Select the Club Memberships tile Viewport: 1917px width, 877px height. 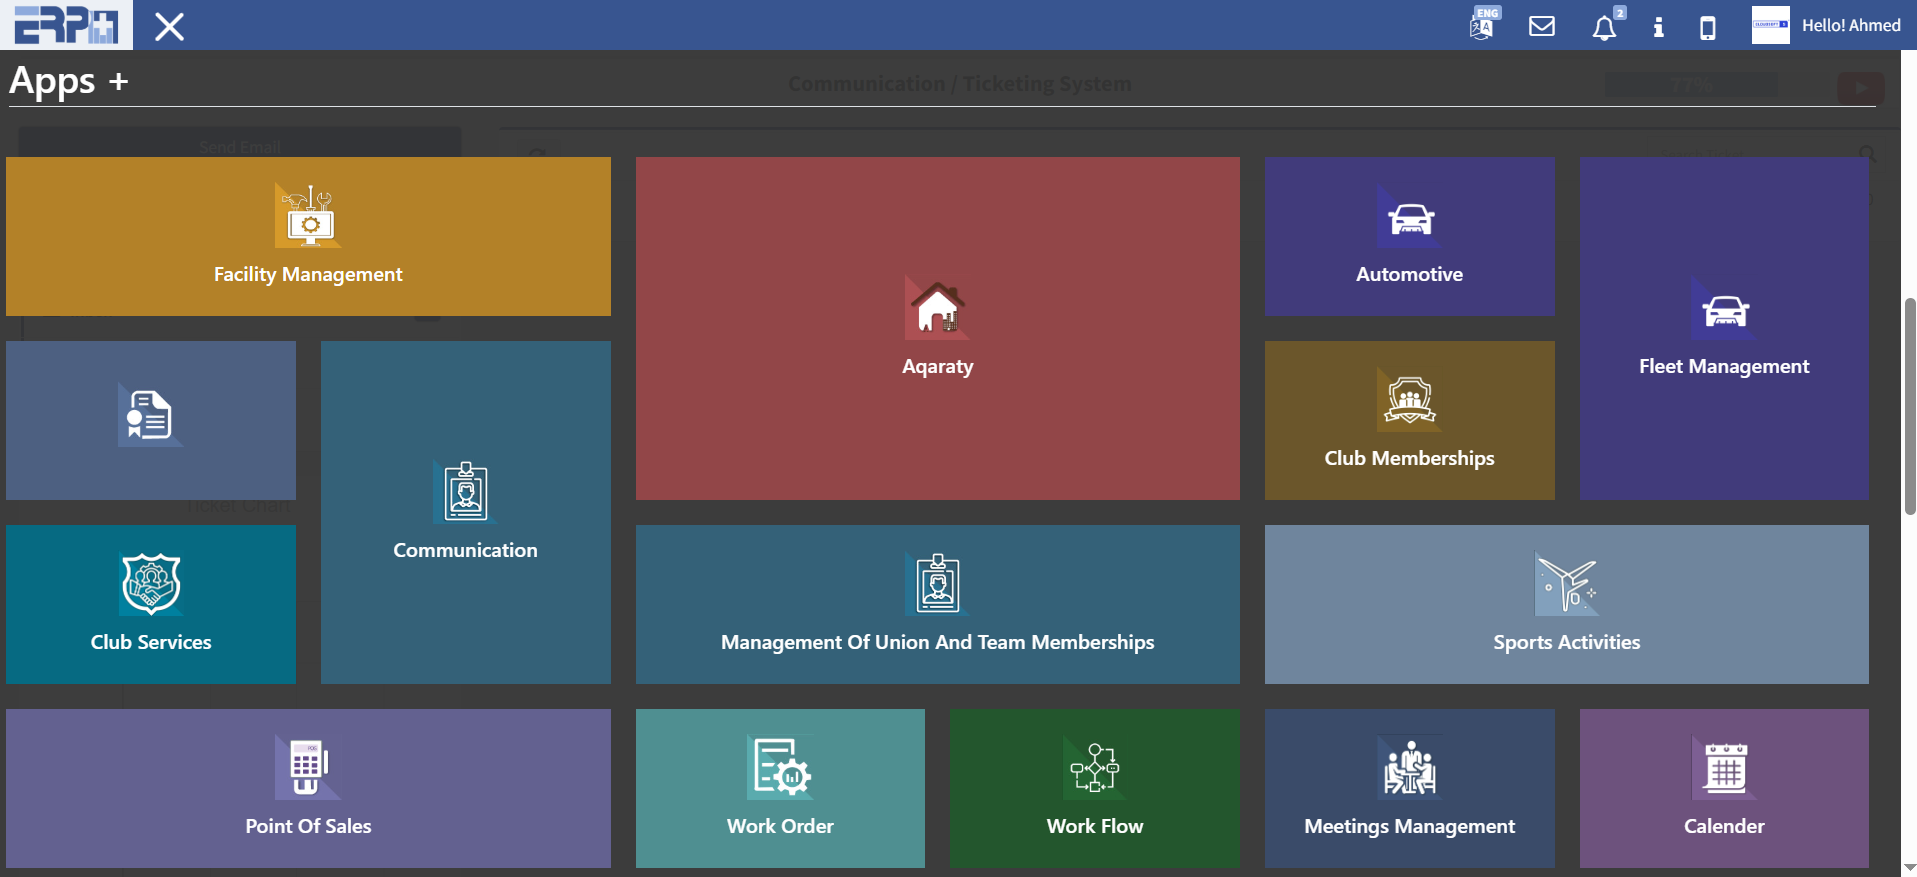click(1409, 420)
